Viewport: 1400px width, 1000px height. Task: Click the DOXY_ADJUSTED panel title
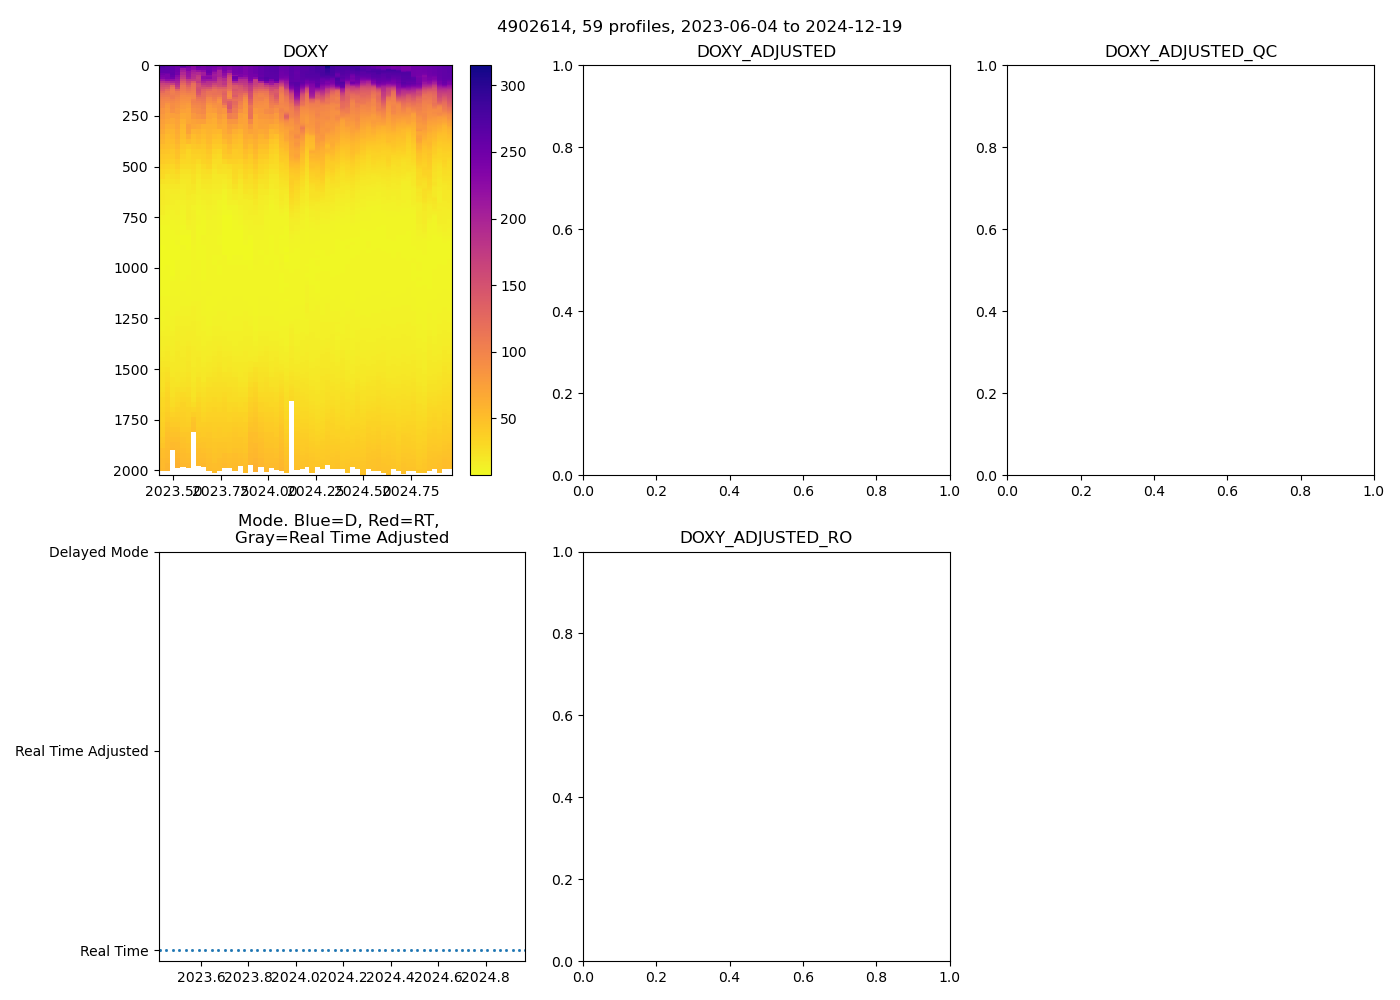[x=766, y=52]
